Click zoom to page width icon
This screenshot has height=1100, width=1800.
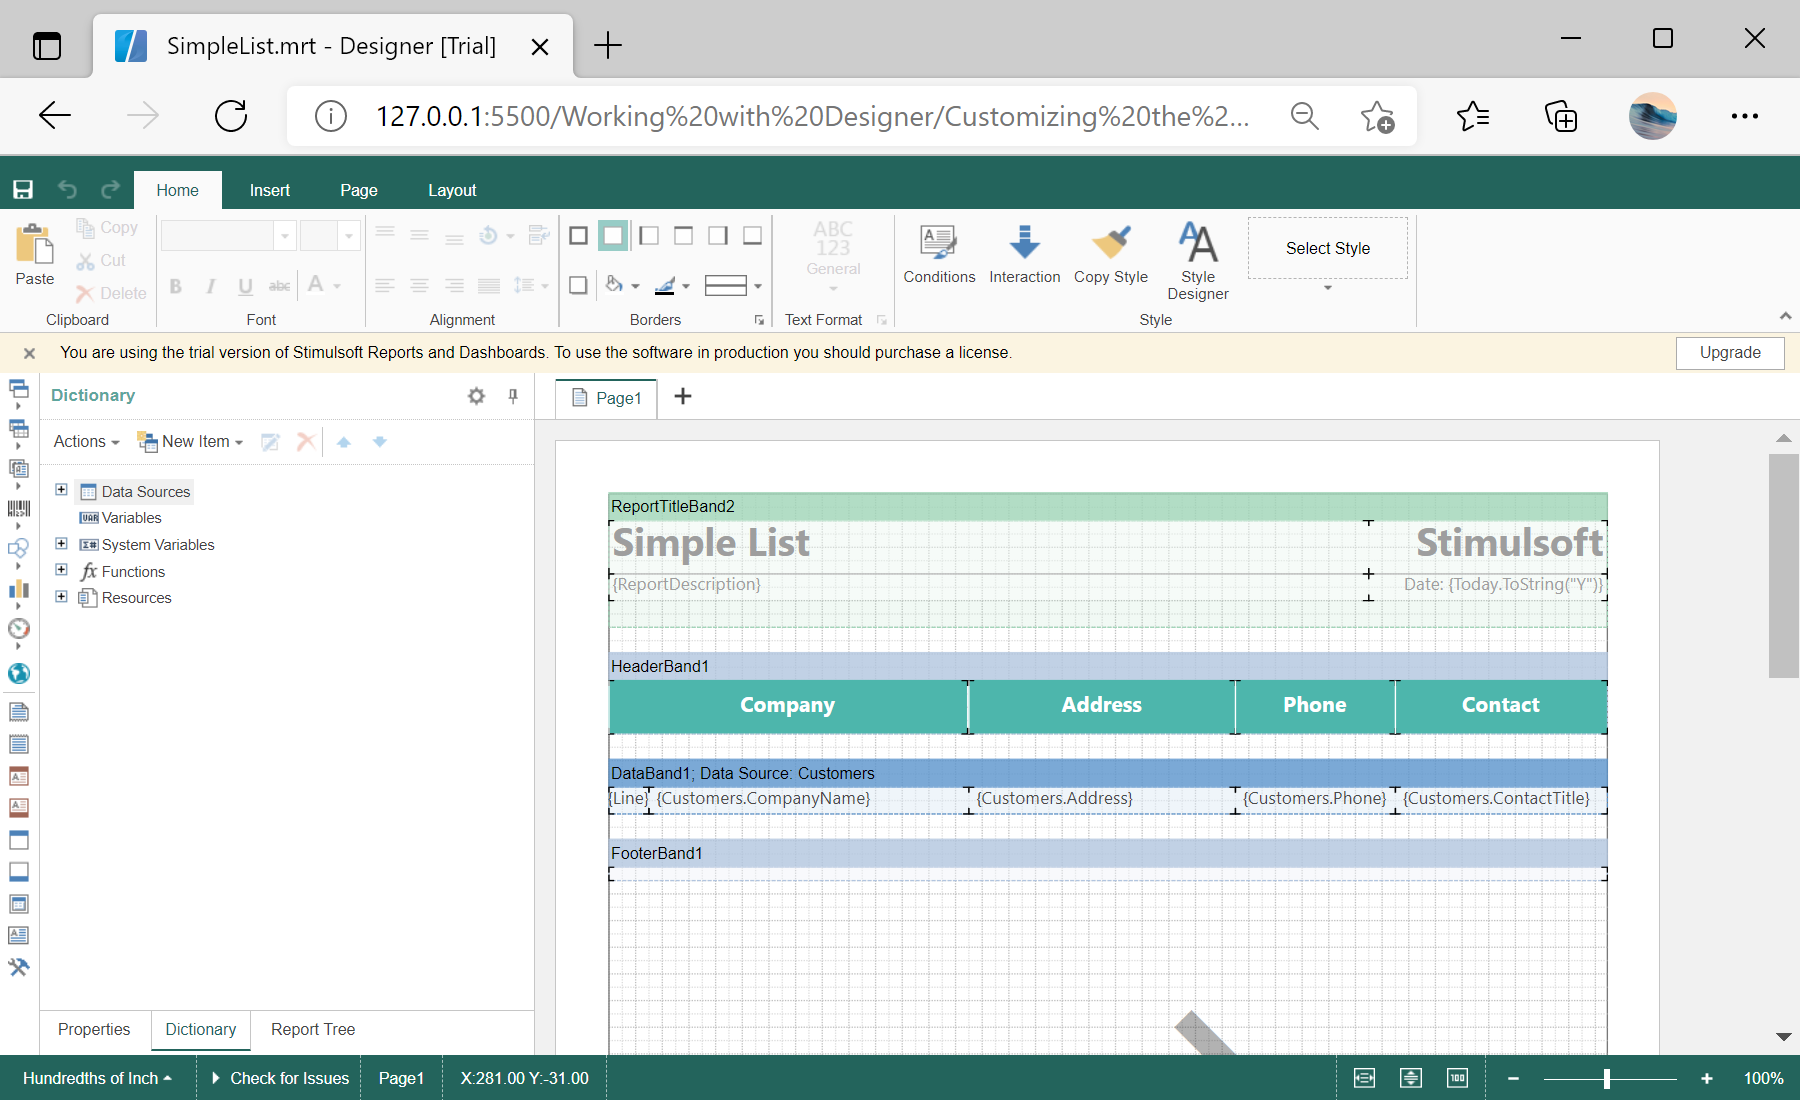coord(1364,1078)
